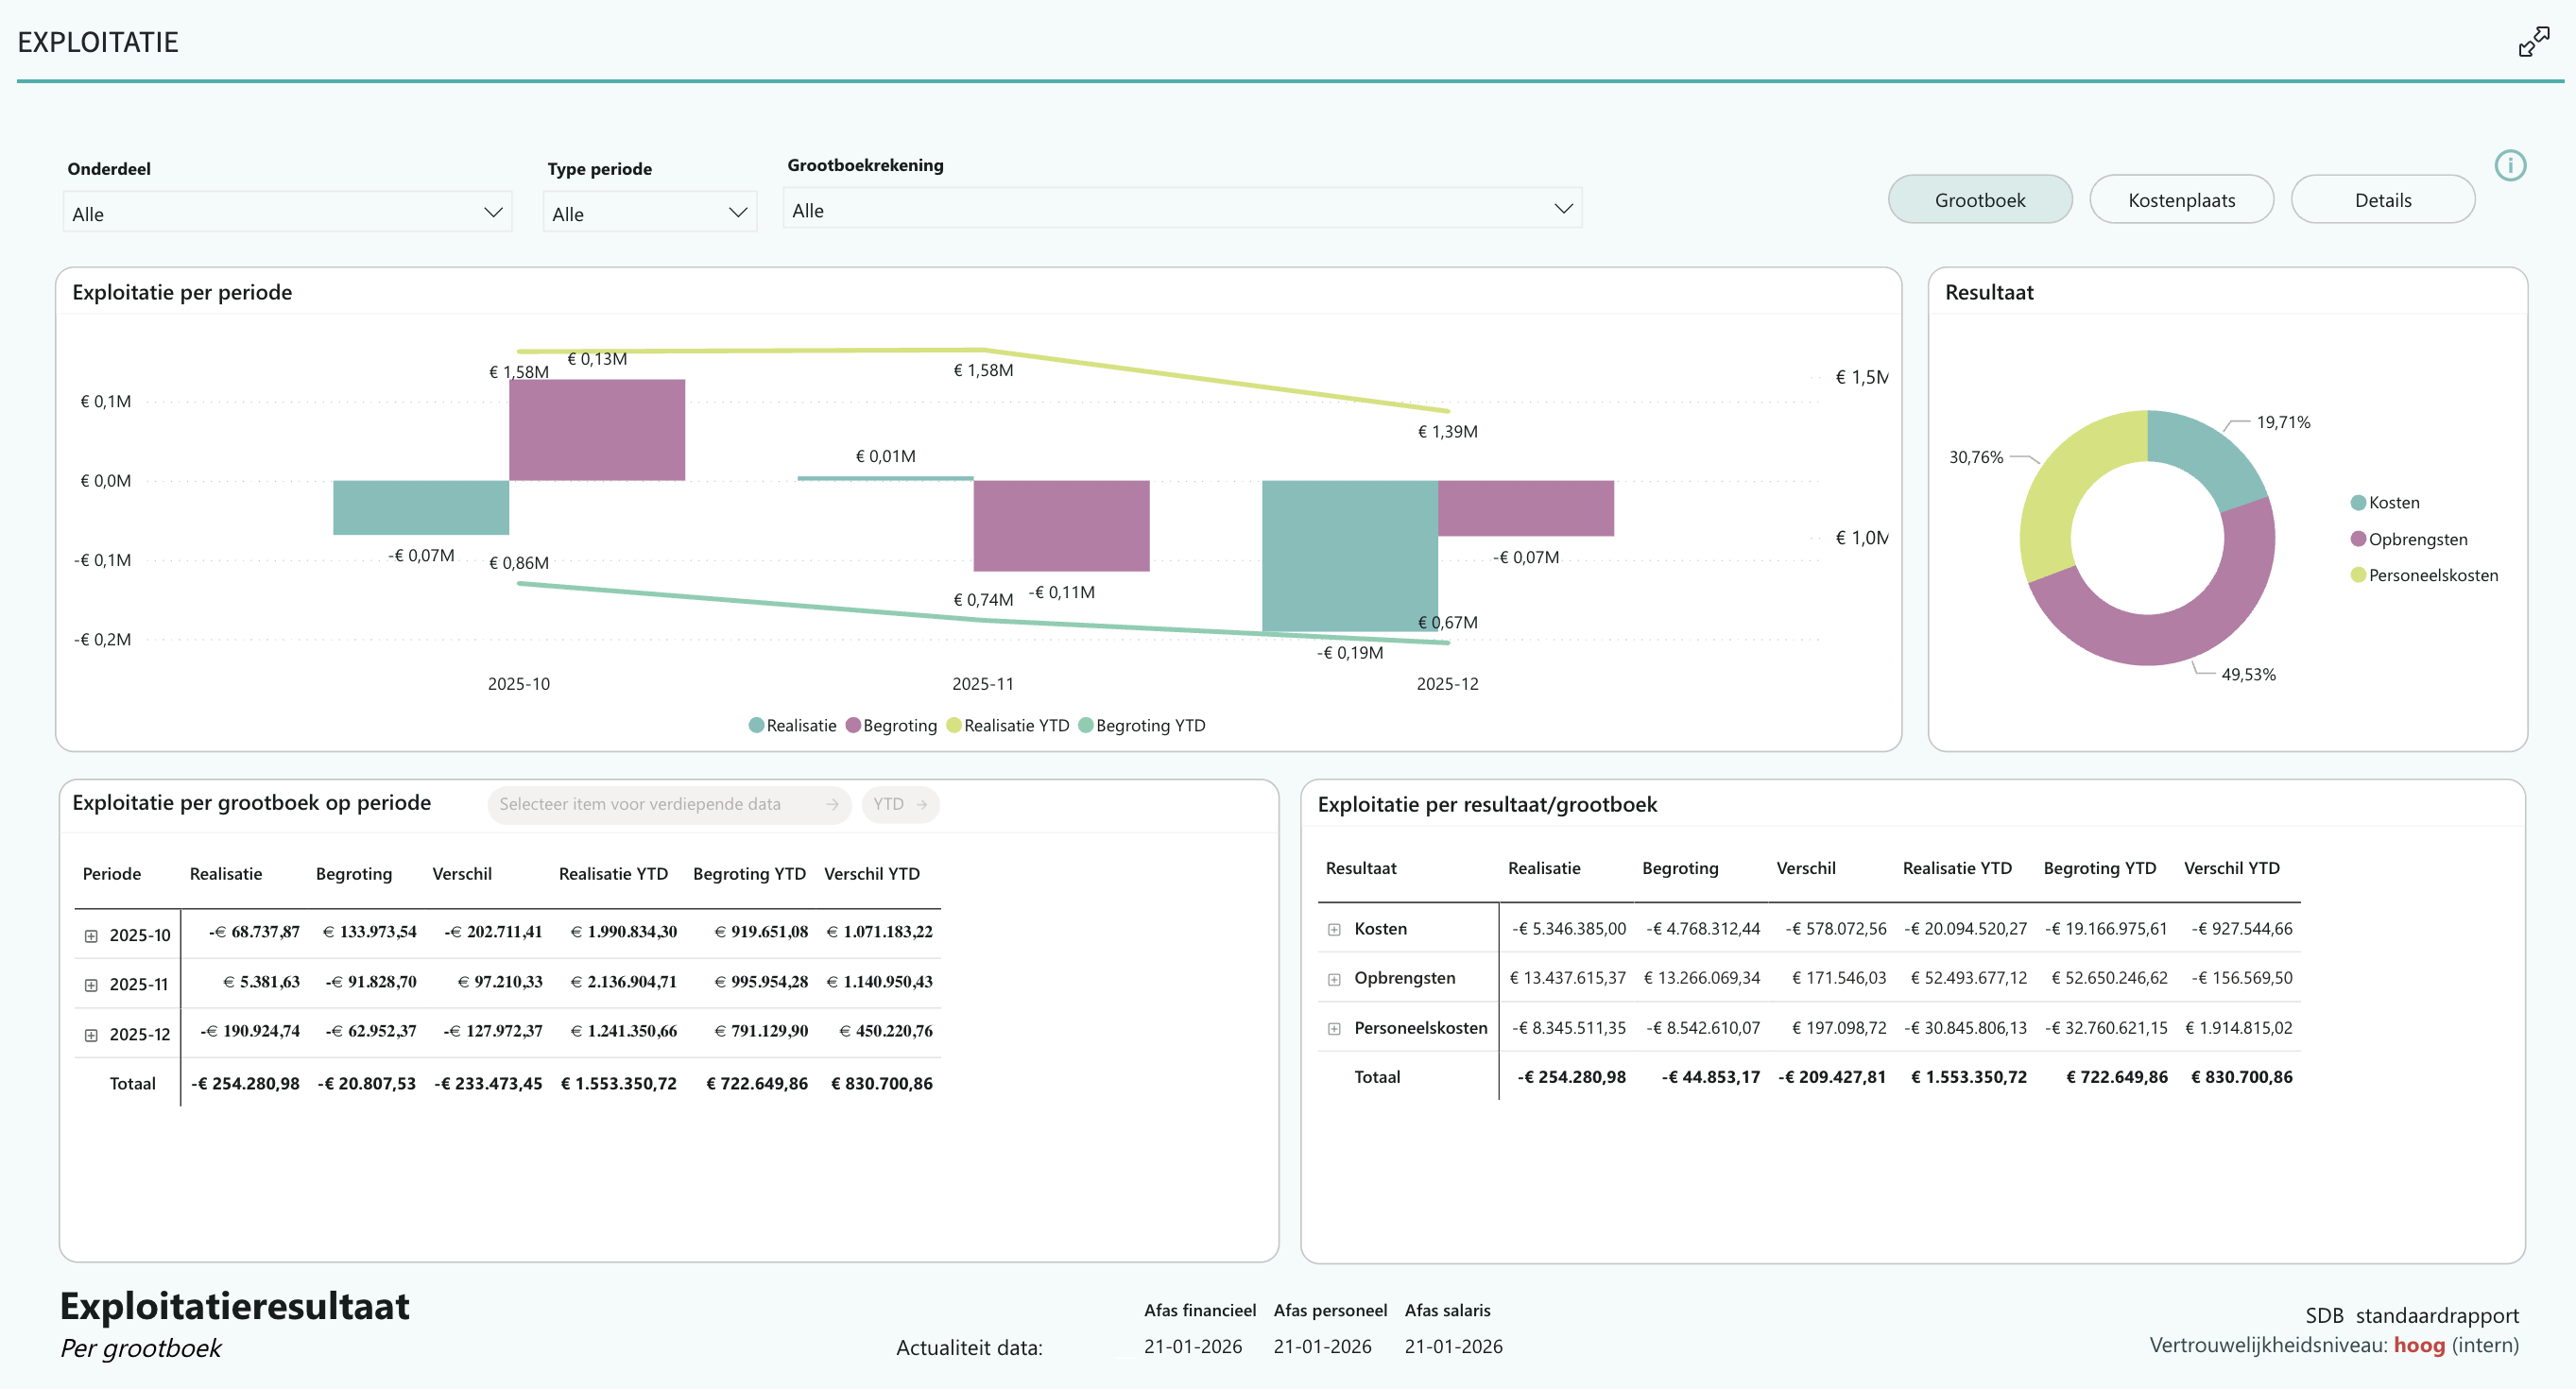Click the YTD drill-through button
2576x1389 pixels.
click(x=900, y=804)
